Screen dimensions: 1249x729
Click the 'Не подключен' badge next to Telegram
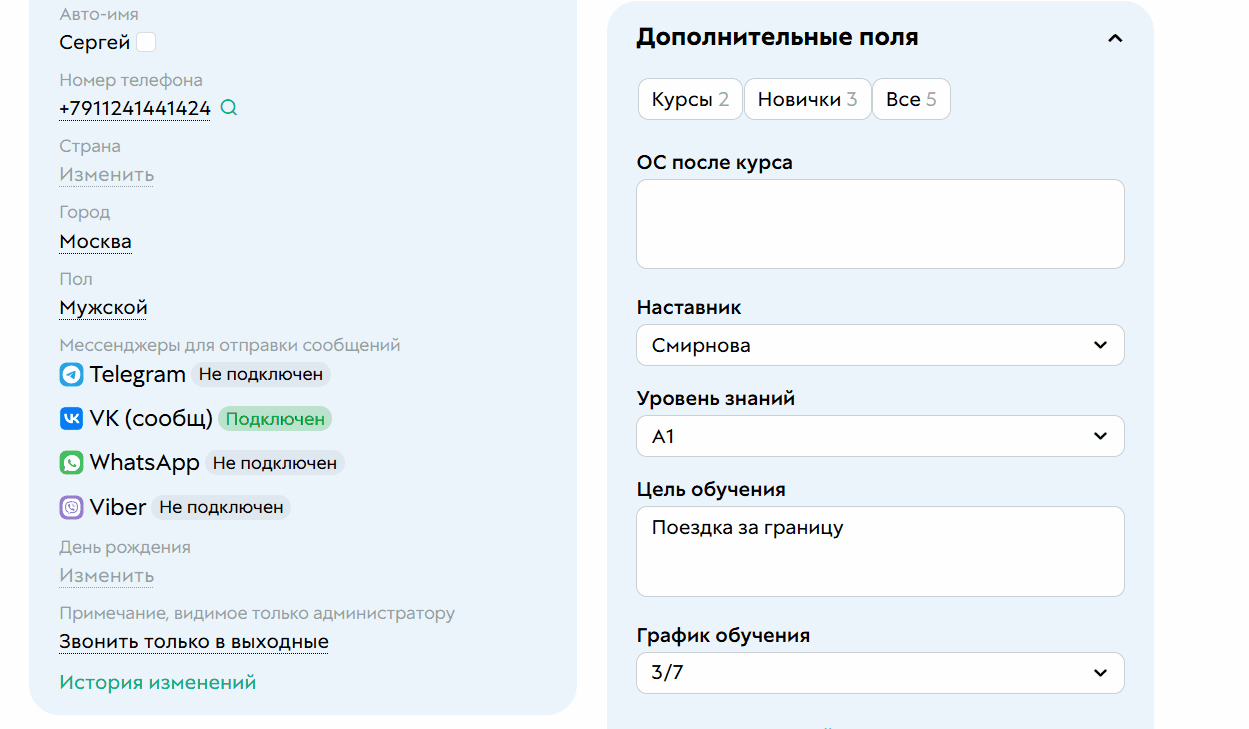pyautogui.click(x=261, y=375)
